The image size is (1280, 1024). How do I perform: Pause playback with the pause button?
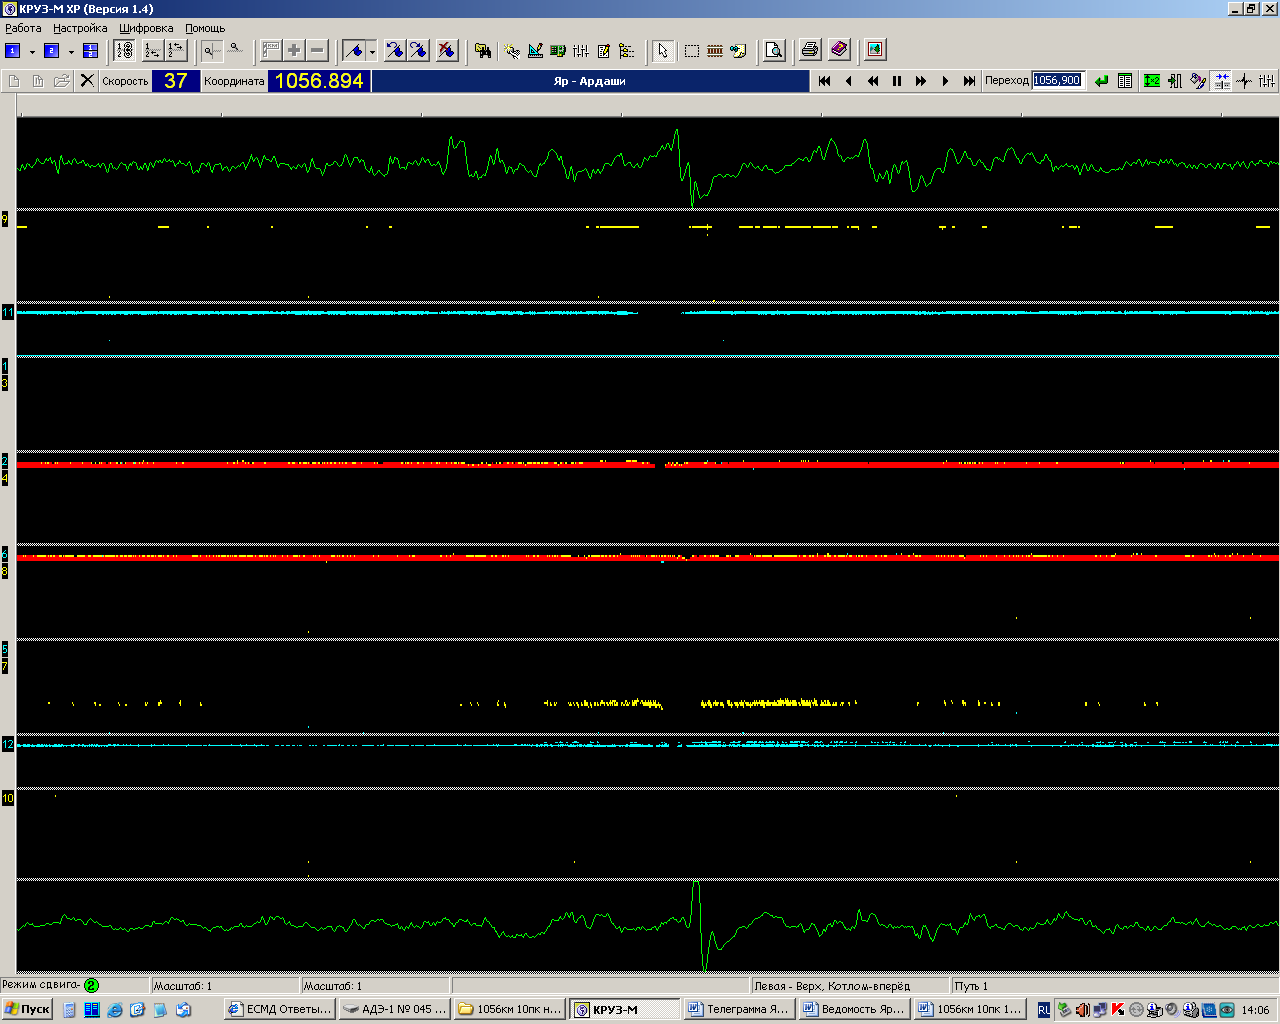tap(897, 81)
